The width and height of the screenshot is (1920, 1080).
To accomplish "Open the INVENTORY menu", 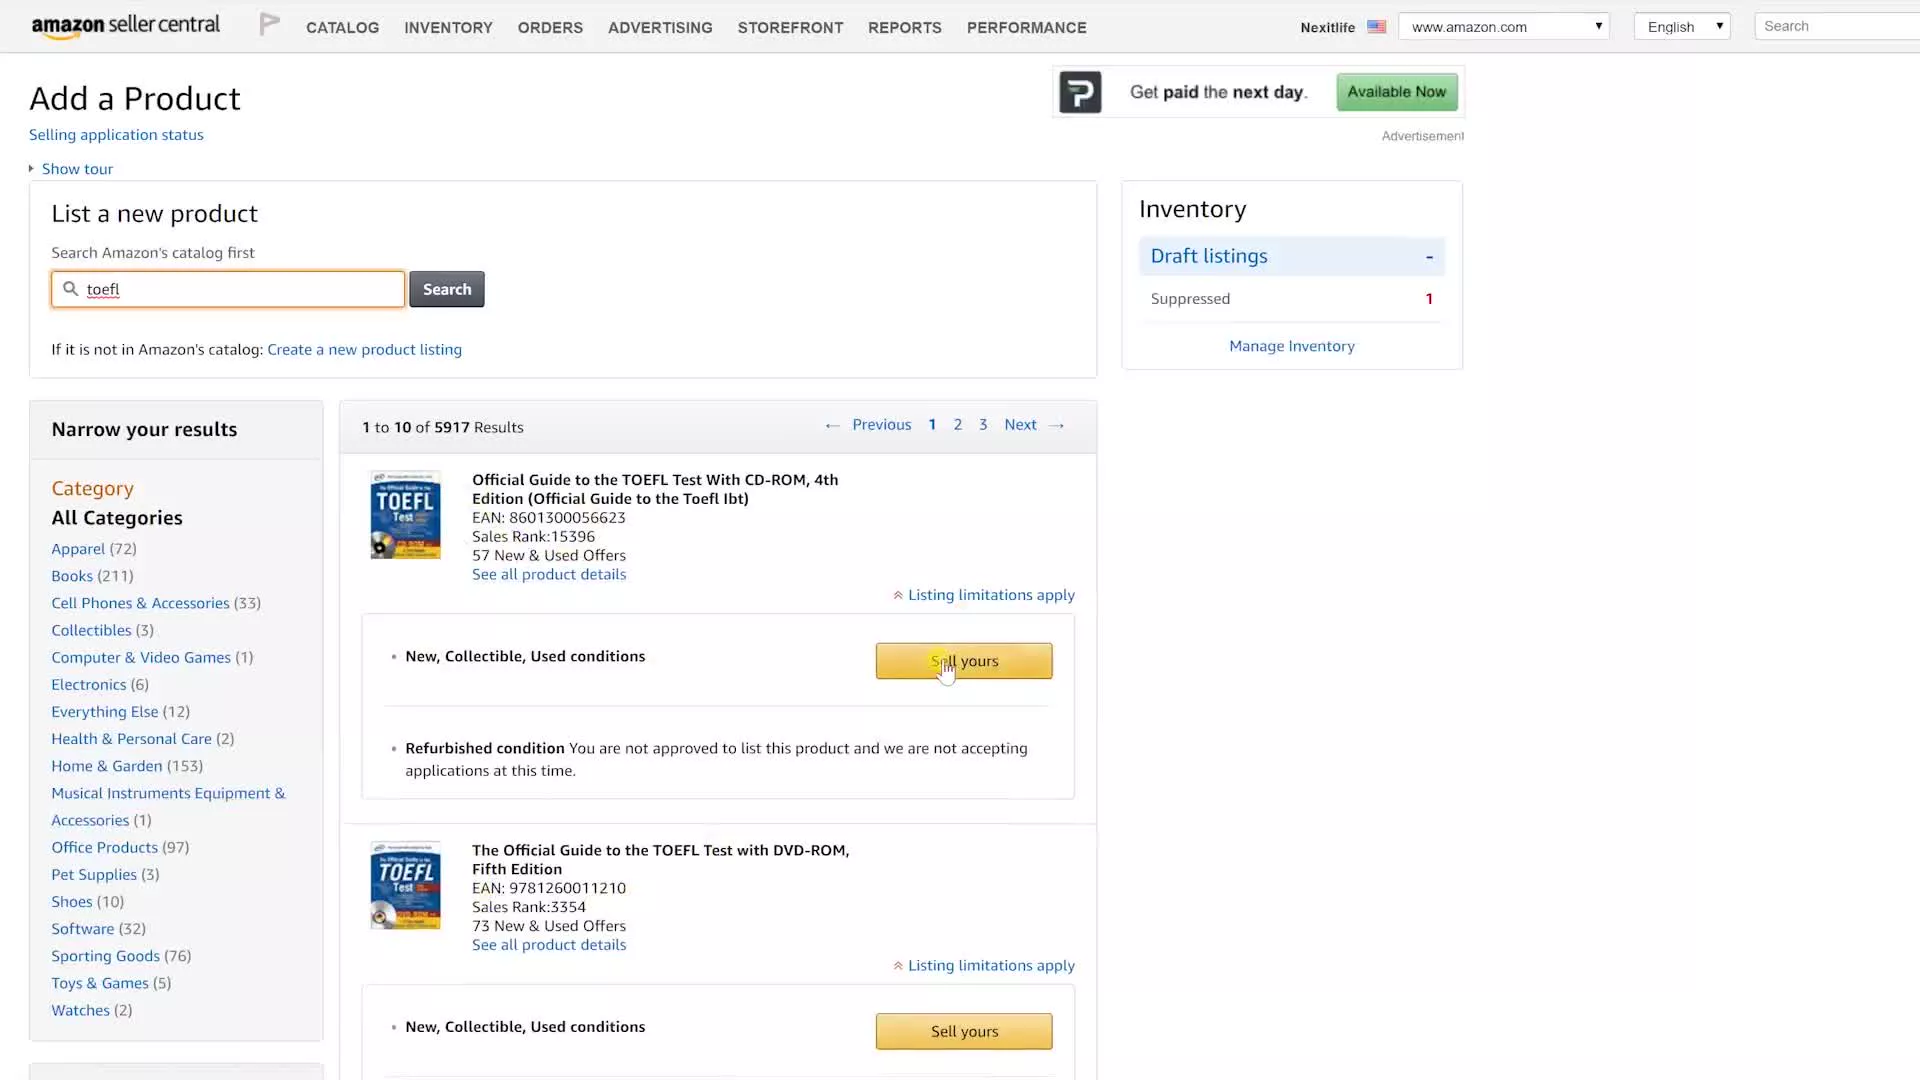I will click(448, 28).
